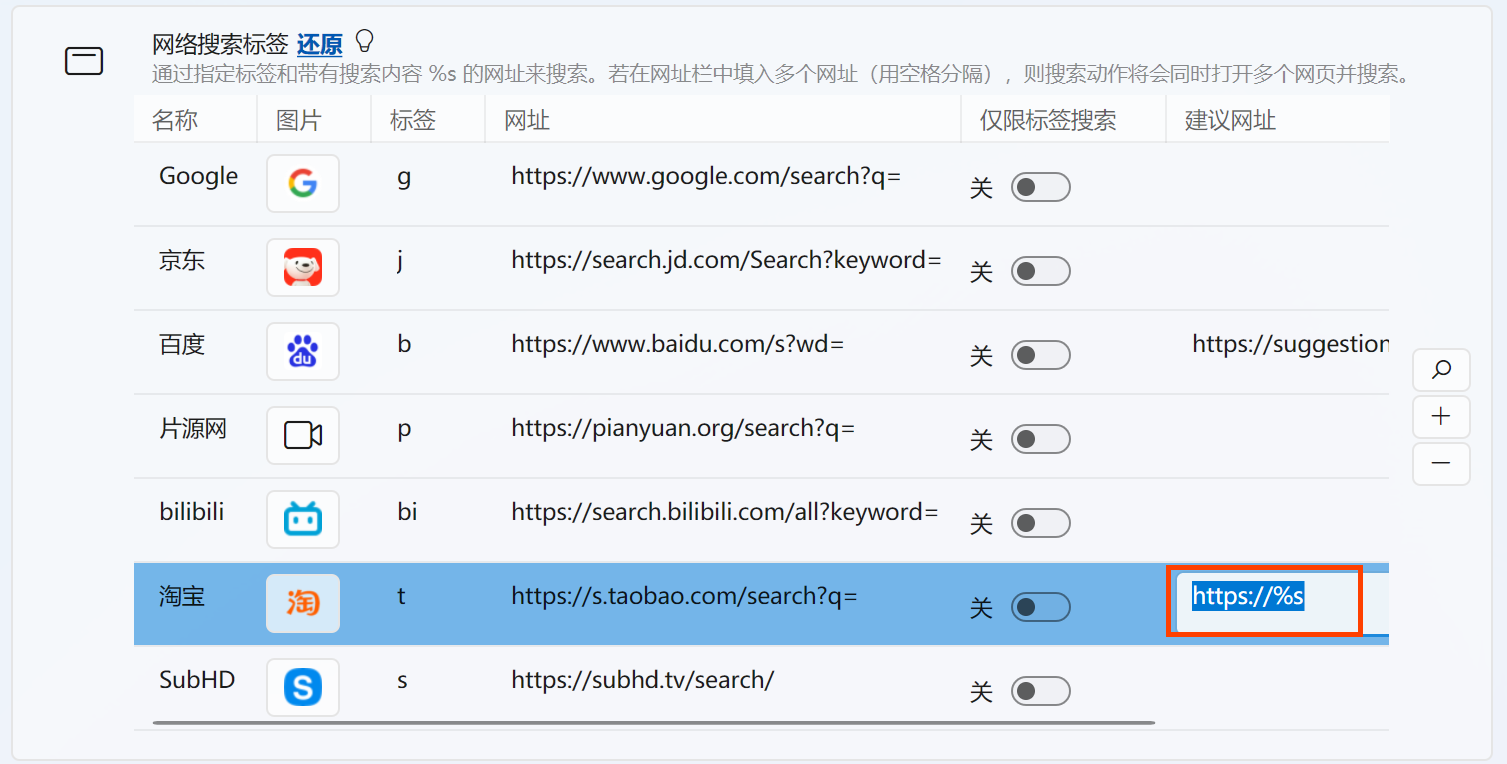The height and width of the screenshot is (764, 1507).
Task: Enable the bilibili tag-only search switch
Action: tap(1040, 523)
